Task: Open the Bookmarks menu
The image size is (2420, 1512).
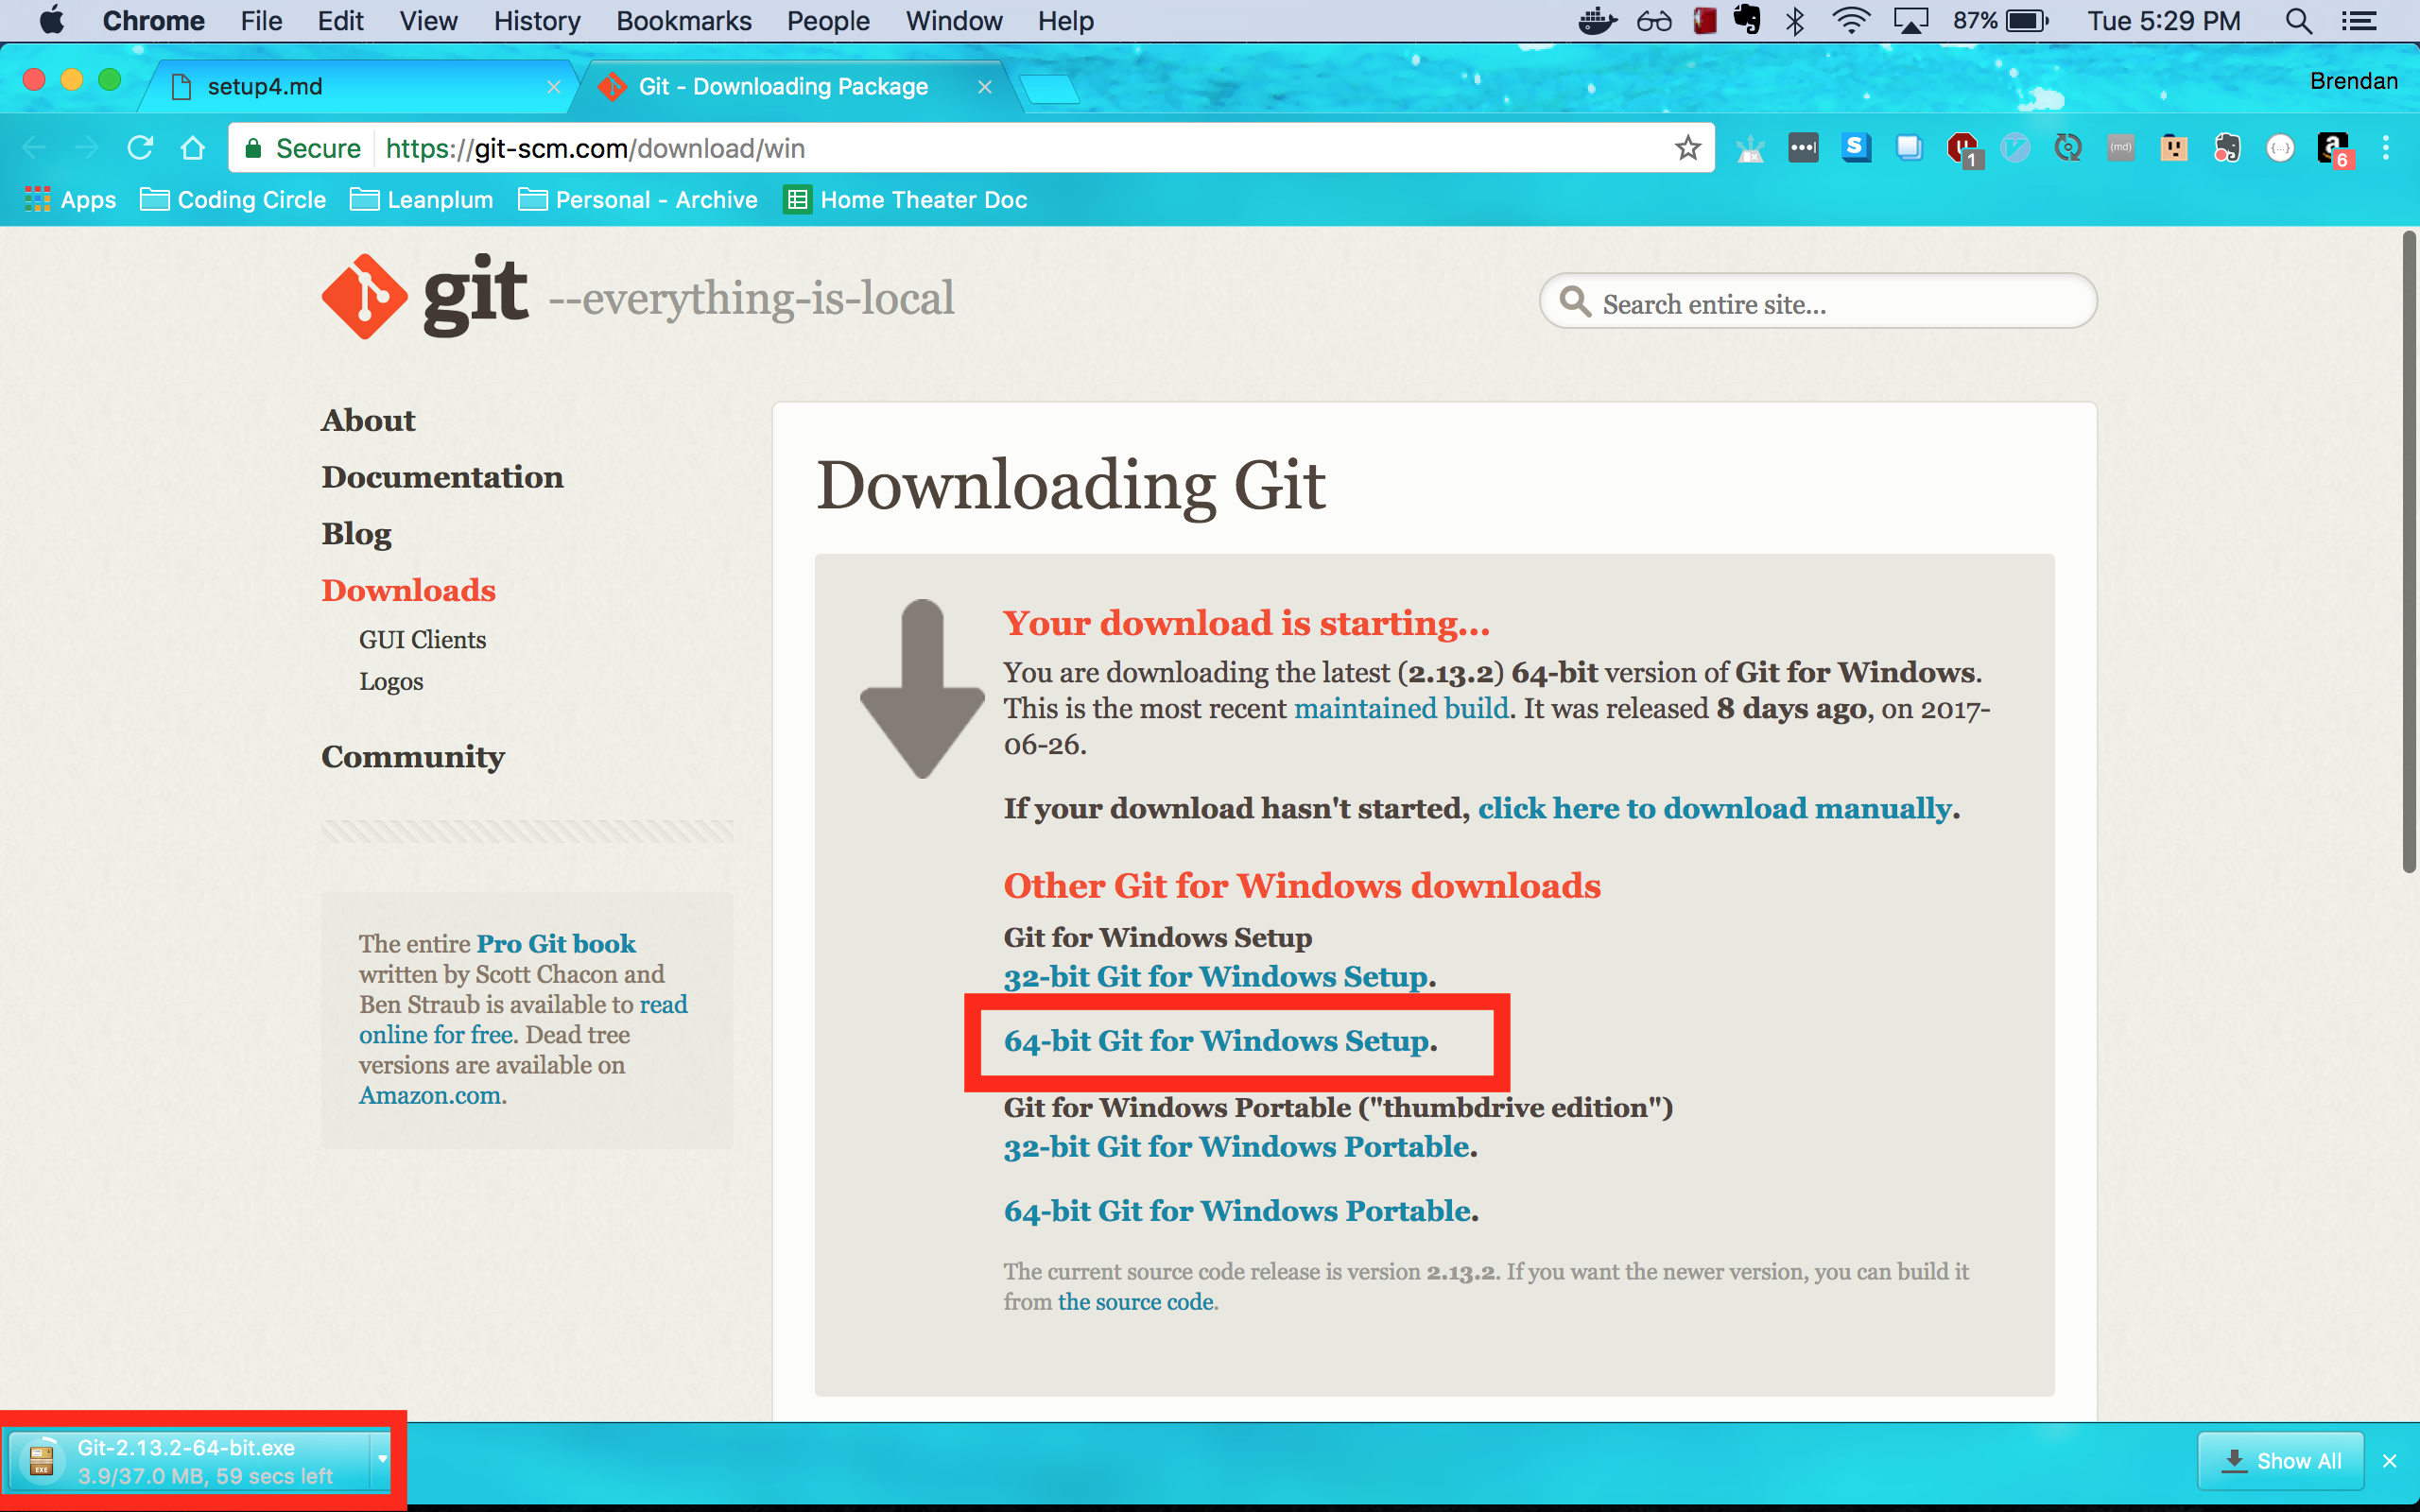Action: 684,21
